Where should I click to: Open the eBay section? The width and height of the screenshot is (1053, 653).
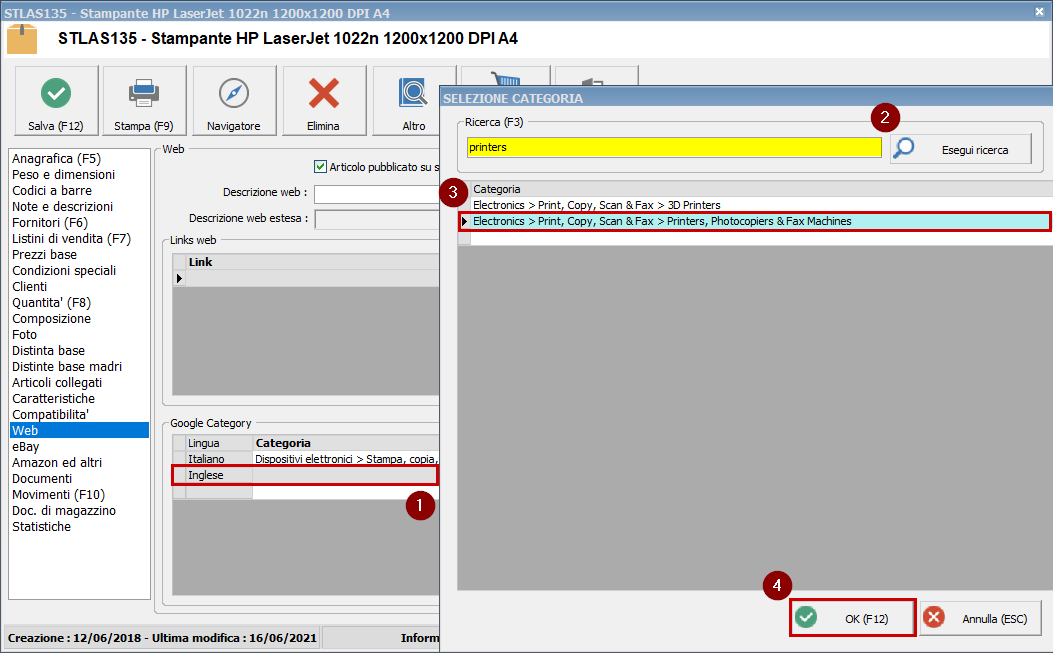[26, 447]
